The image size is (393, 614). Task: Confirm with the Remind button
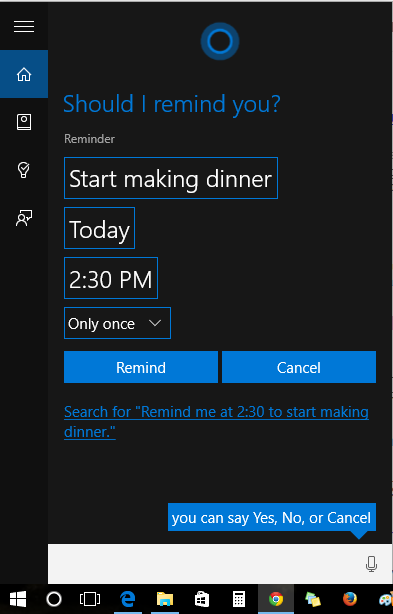click(x=141, y=367)
